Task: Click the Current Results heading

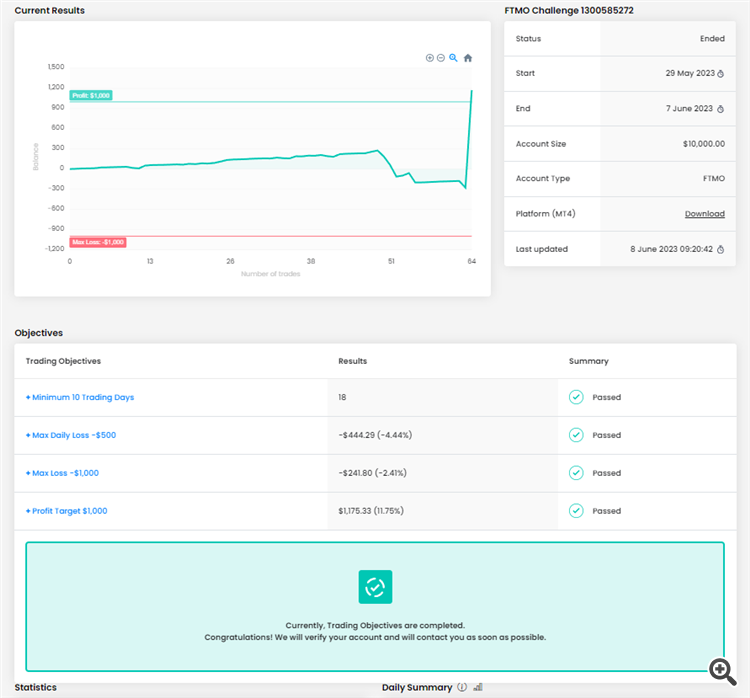Action: tap(49, 11)
